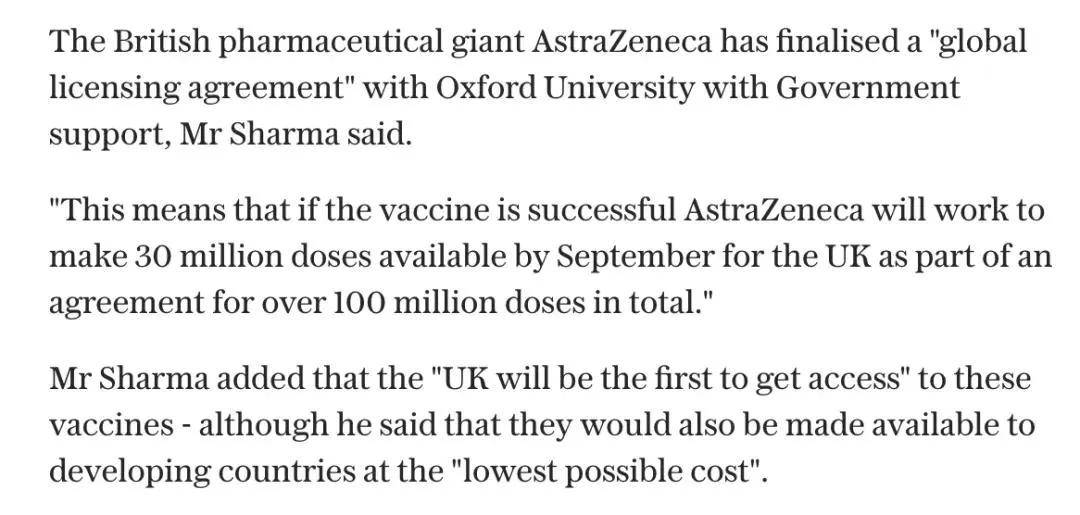
Task: Click the word "vaccines" starting a line
Action: pos(111,426)
